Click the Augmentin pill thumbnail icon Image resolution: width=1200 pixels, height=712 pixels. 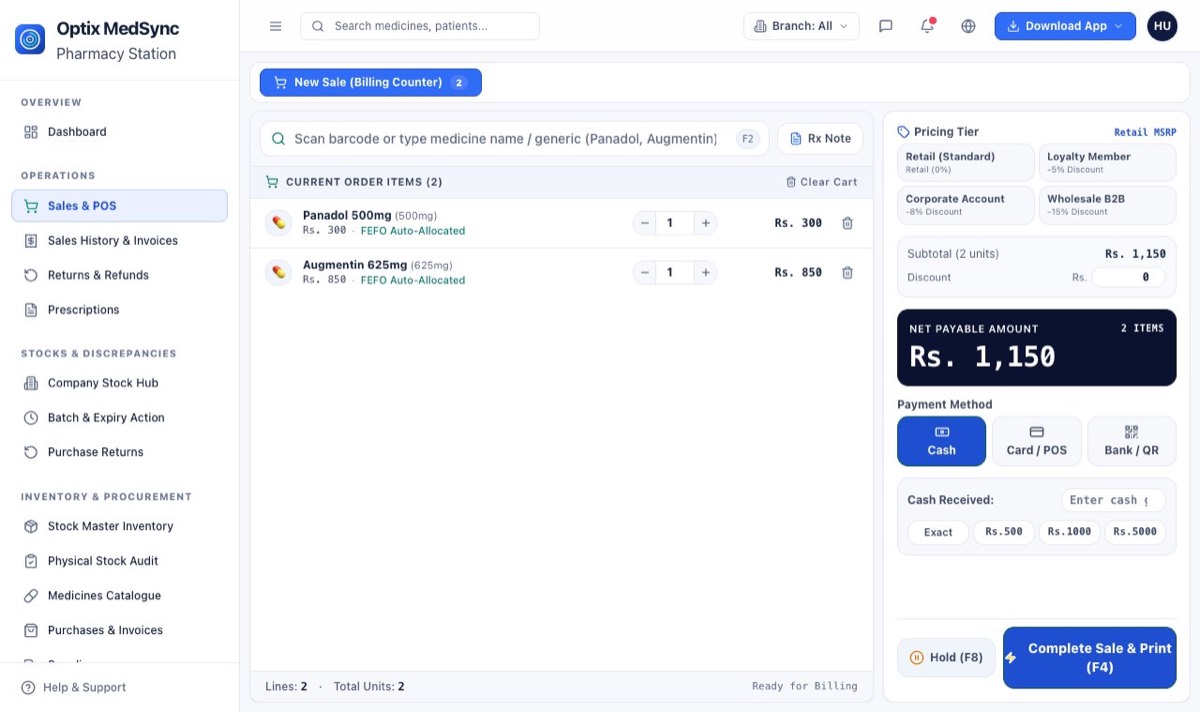point(279,271)
